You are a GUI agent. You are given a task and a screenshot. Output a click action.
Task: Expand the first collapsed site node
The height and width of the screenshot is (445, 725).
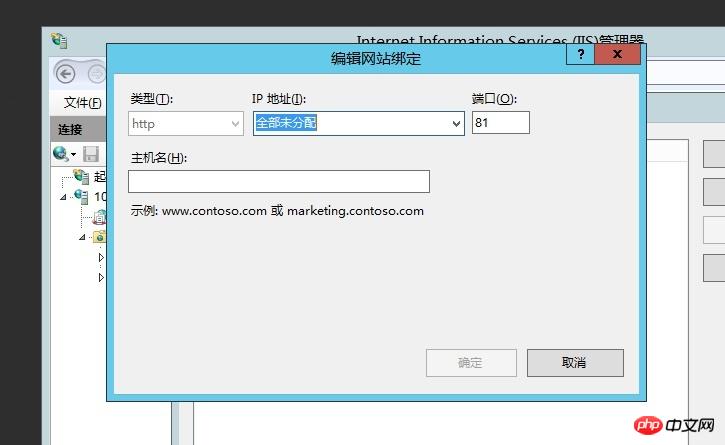tap(101, 257)
